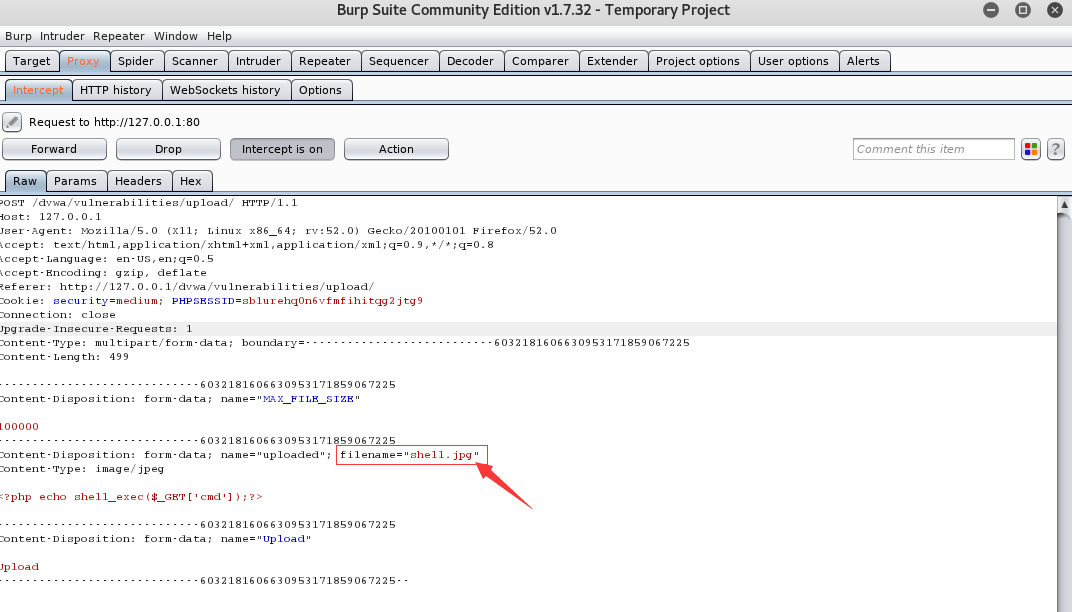Open the highlight color picker icon
The height and width of the screenshot is (612, 1072).
click(1031, 149)
